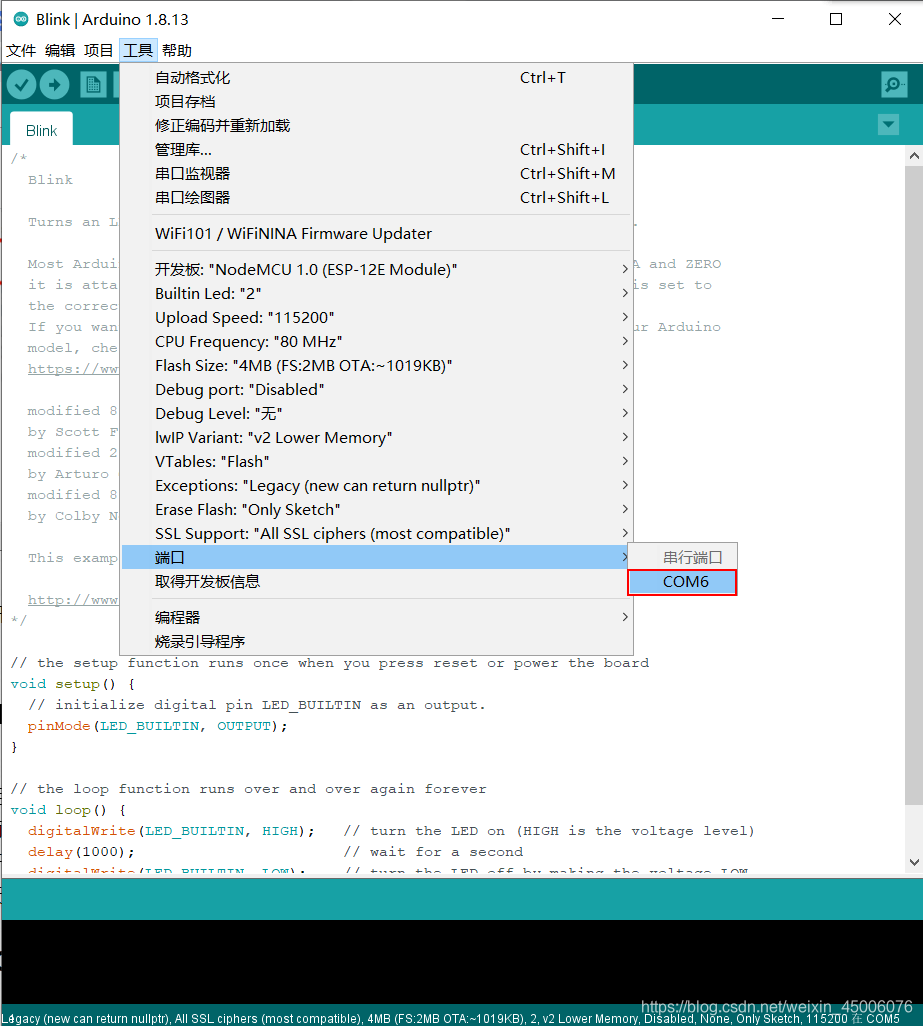Open the 编辑 menu
The width and height of the screenshot is (923, 1026).
pyautogui.click(x=60, y=50)
